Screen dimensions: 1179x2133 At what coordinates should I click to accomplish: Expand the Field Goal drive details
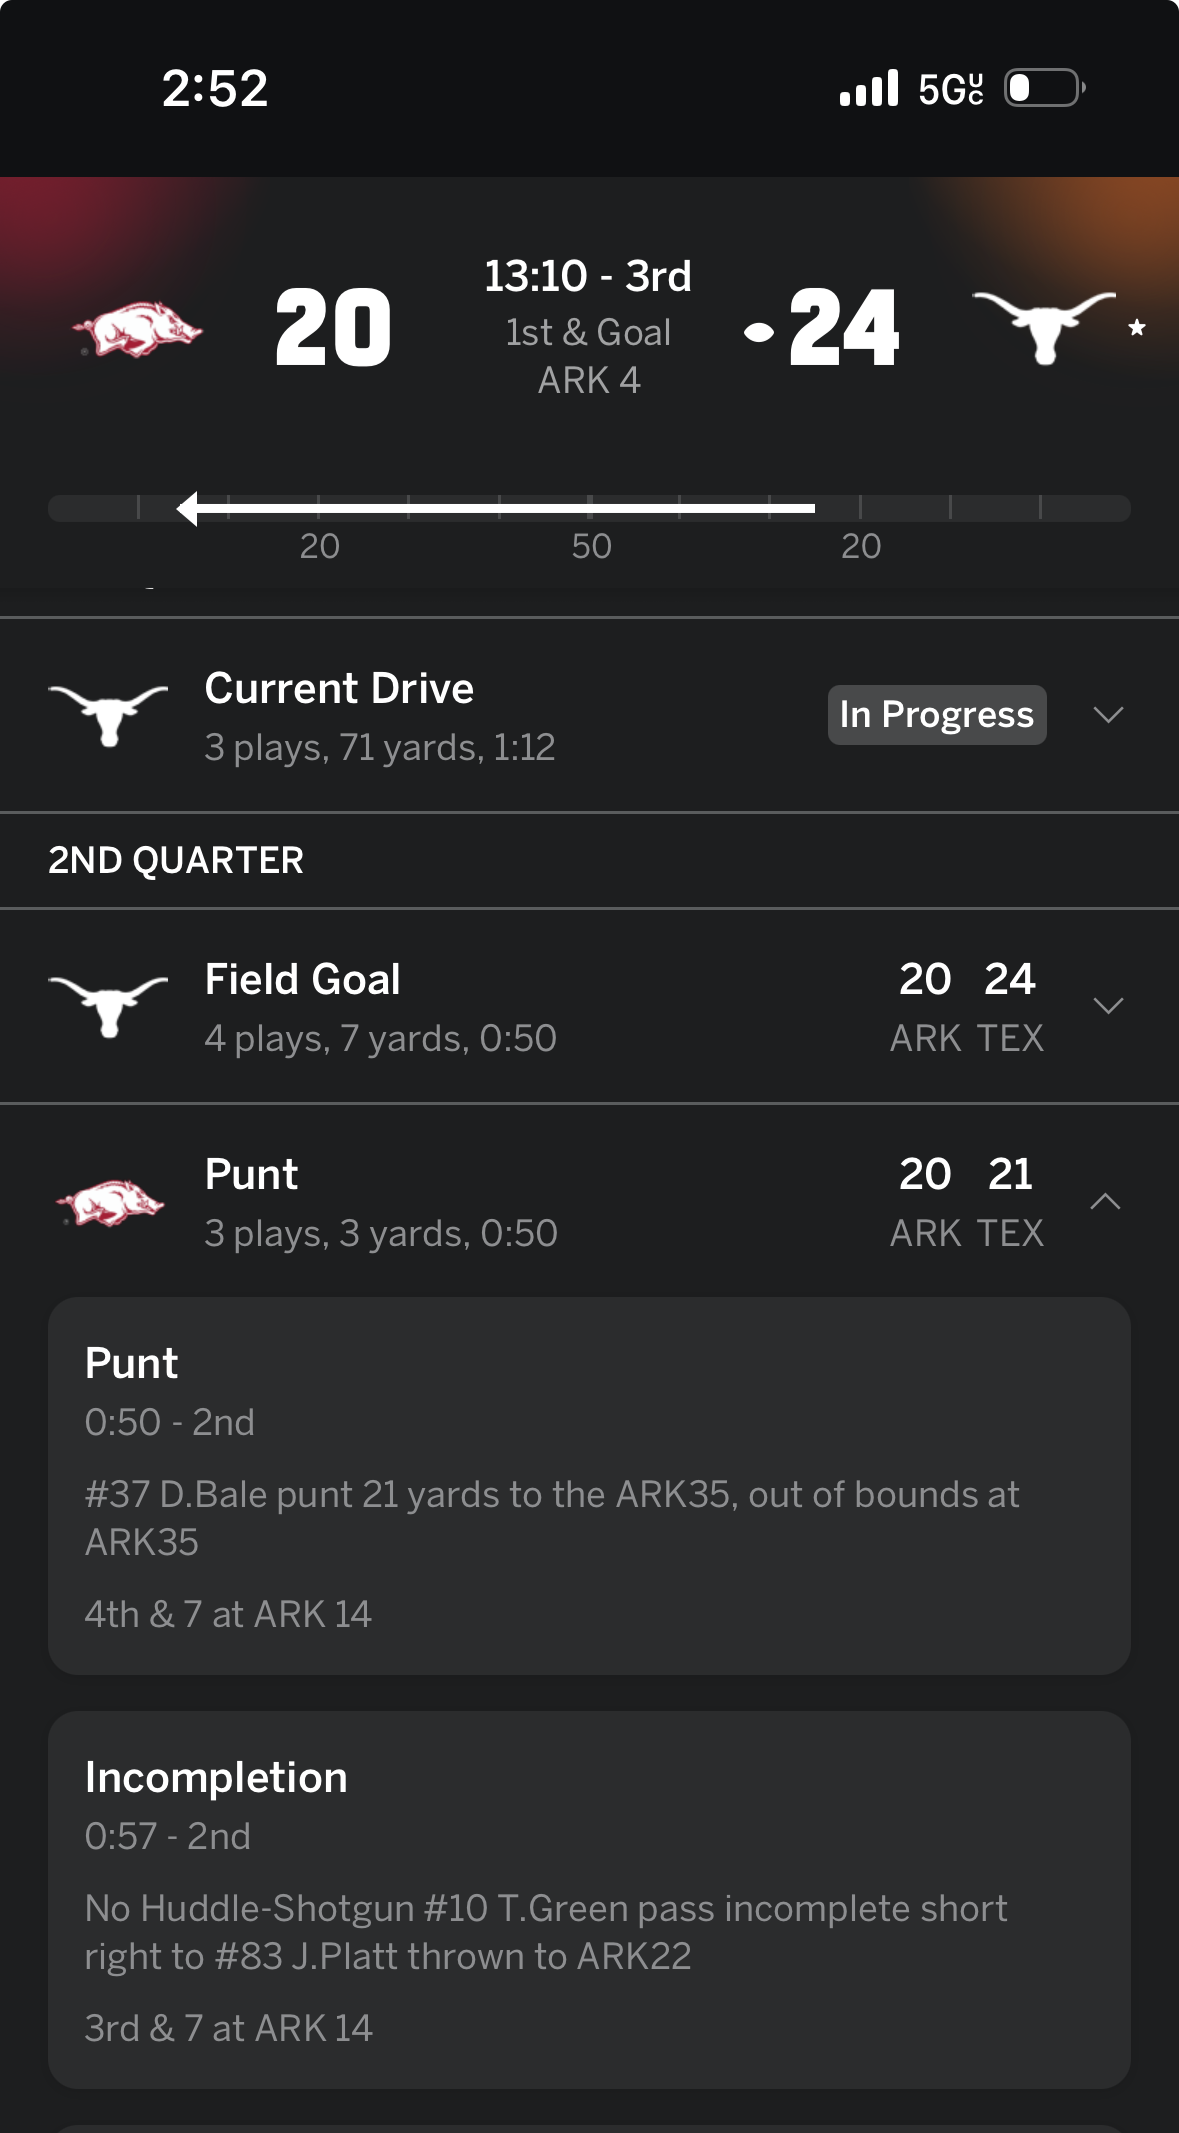click(1108, 1006)
